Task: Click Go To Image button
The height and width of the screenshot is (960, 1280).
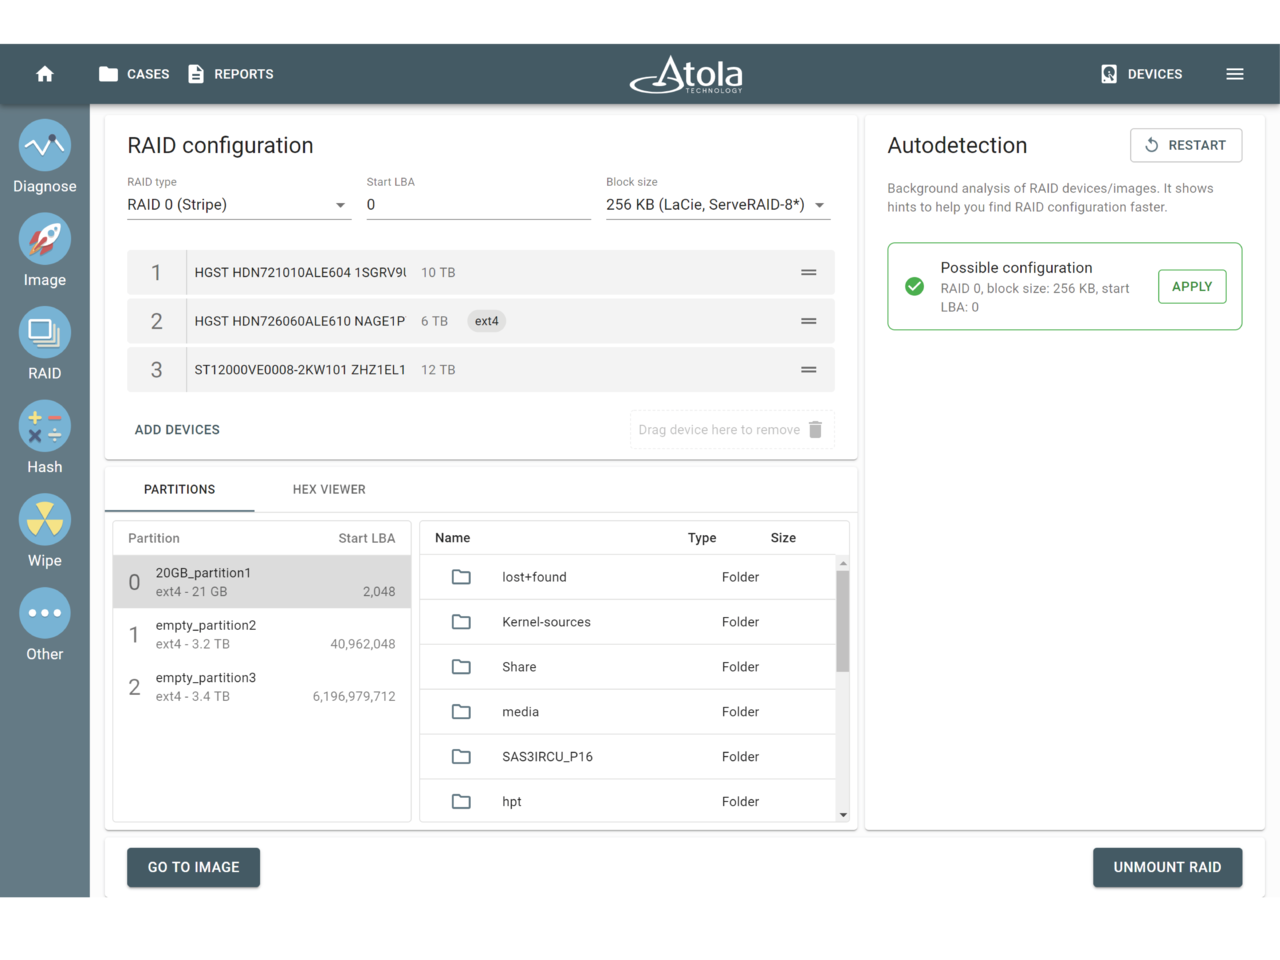Action: tap(194, 867)
